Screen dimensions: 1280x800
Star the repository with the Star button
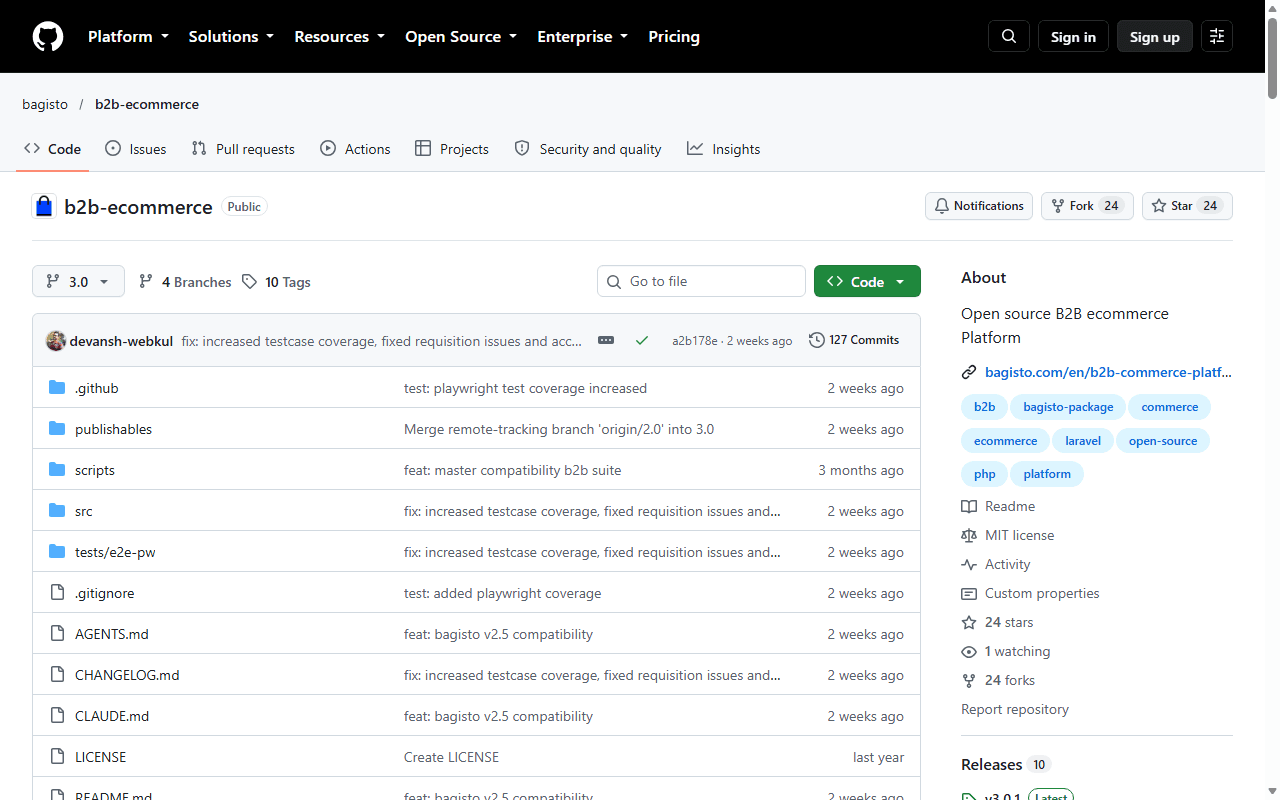pos(1187,206)
